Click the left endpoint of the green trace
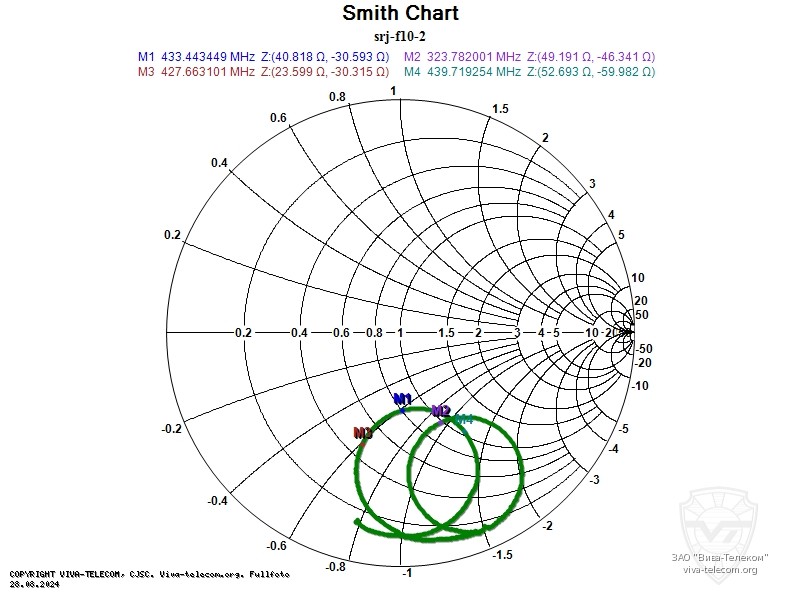Image resolution: width=800 pixels, height=600 pixels. 358,522
